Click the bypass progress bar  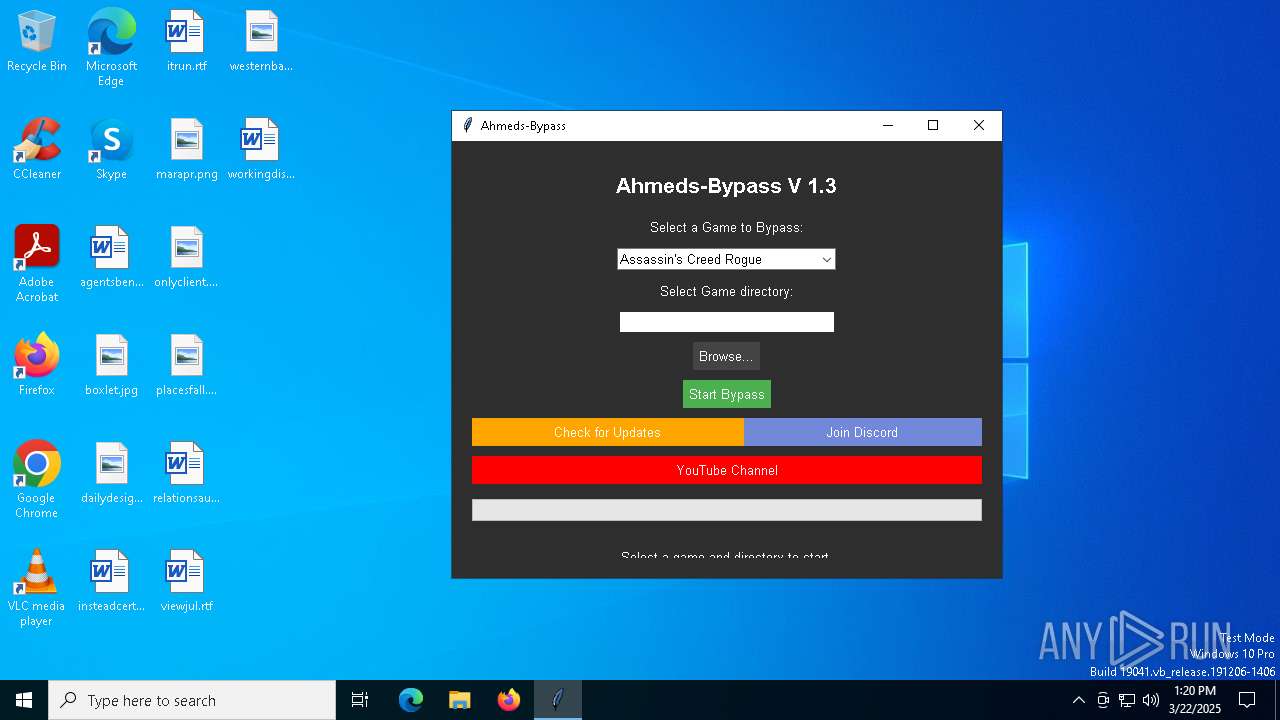(727, 510)
